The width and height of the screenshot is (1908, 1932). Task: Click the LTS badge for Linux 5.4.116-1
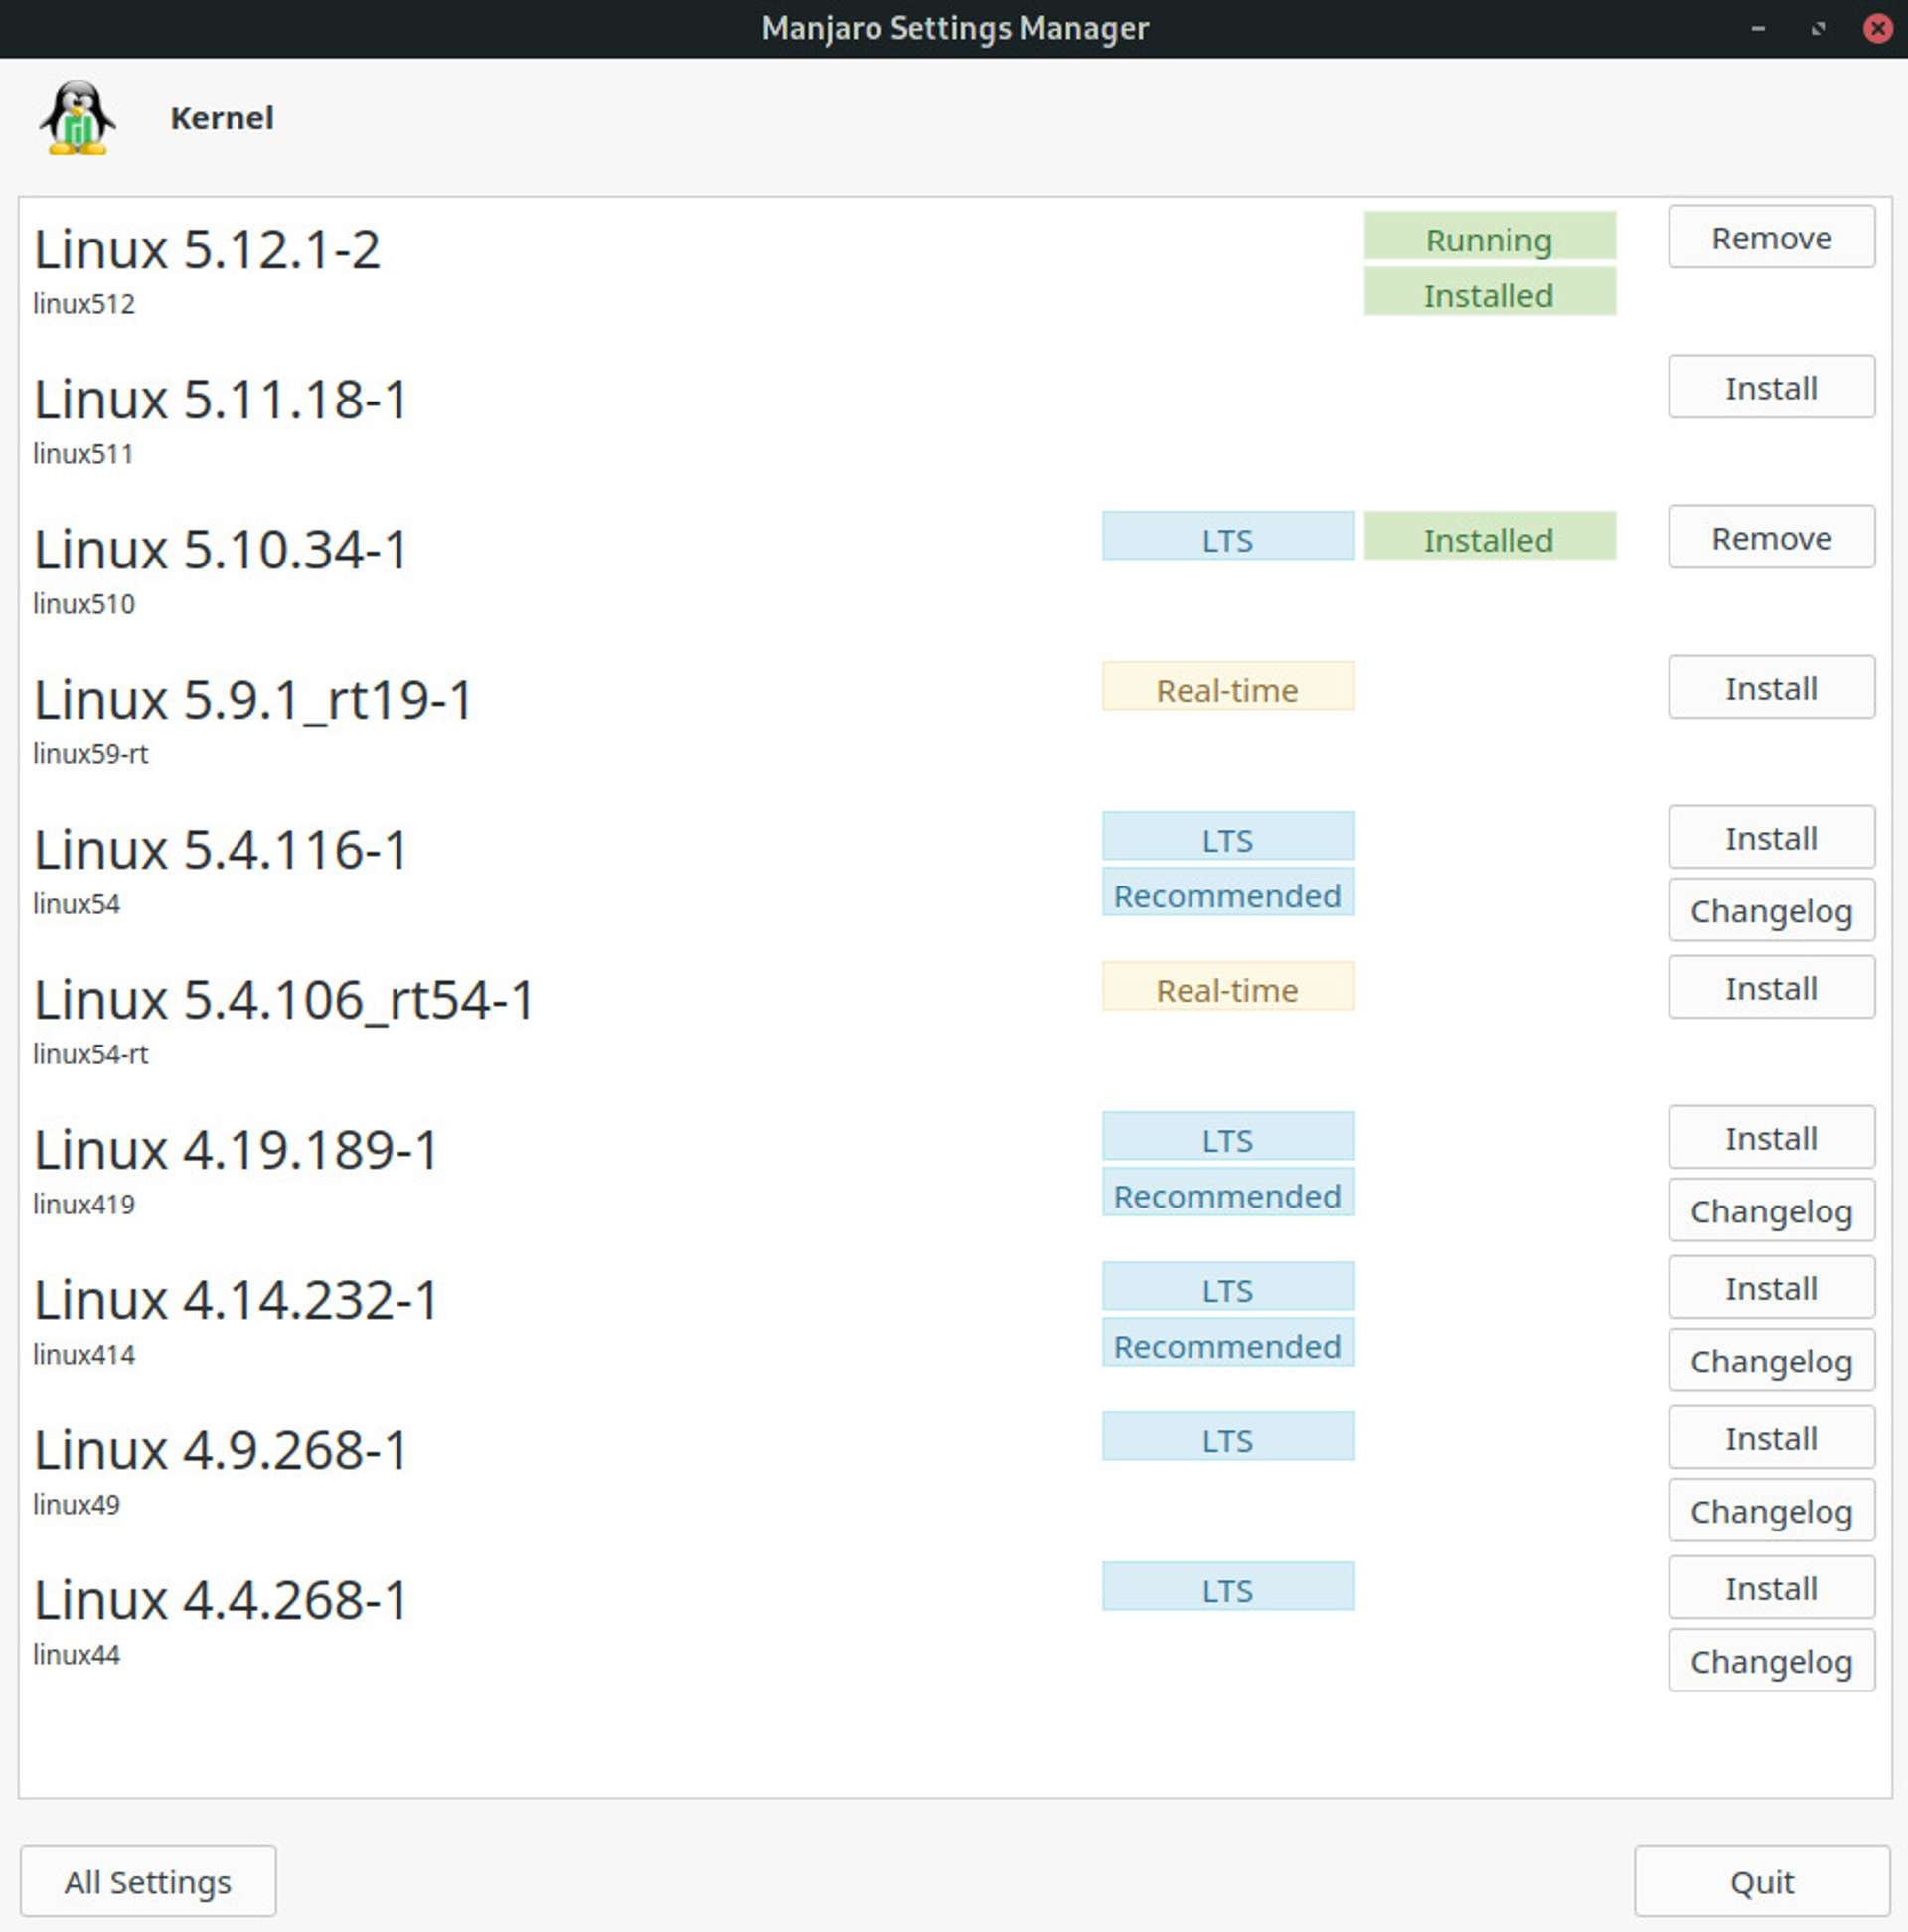click(x=1228, y=836)
